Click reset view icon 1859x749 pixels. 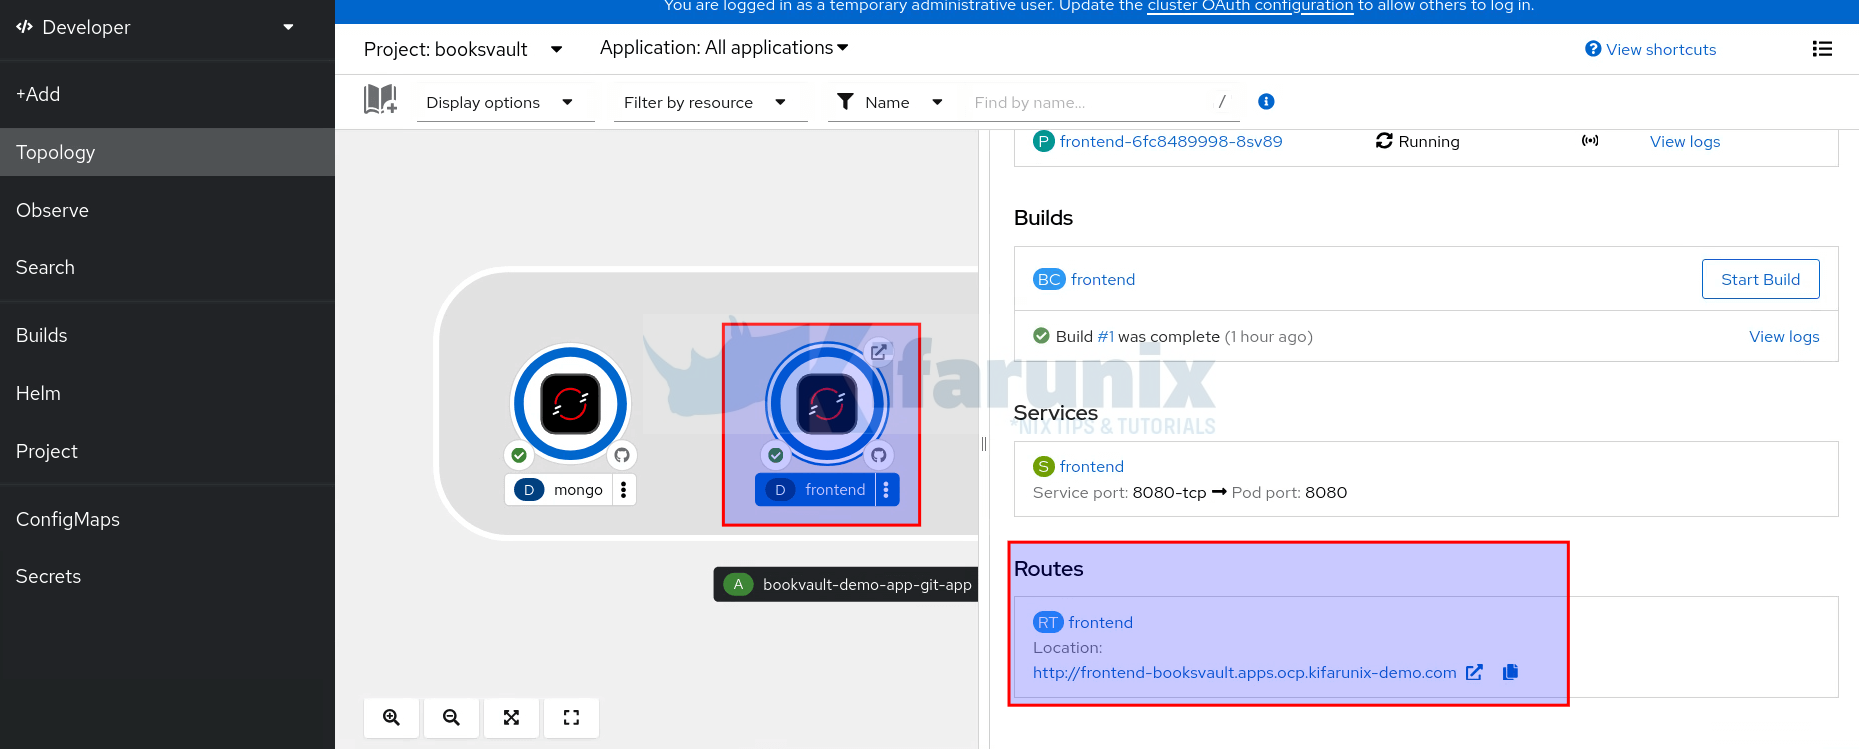click(571, 717)
